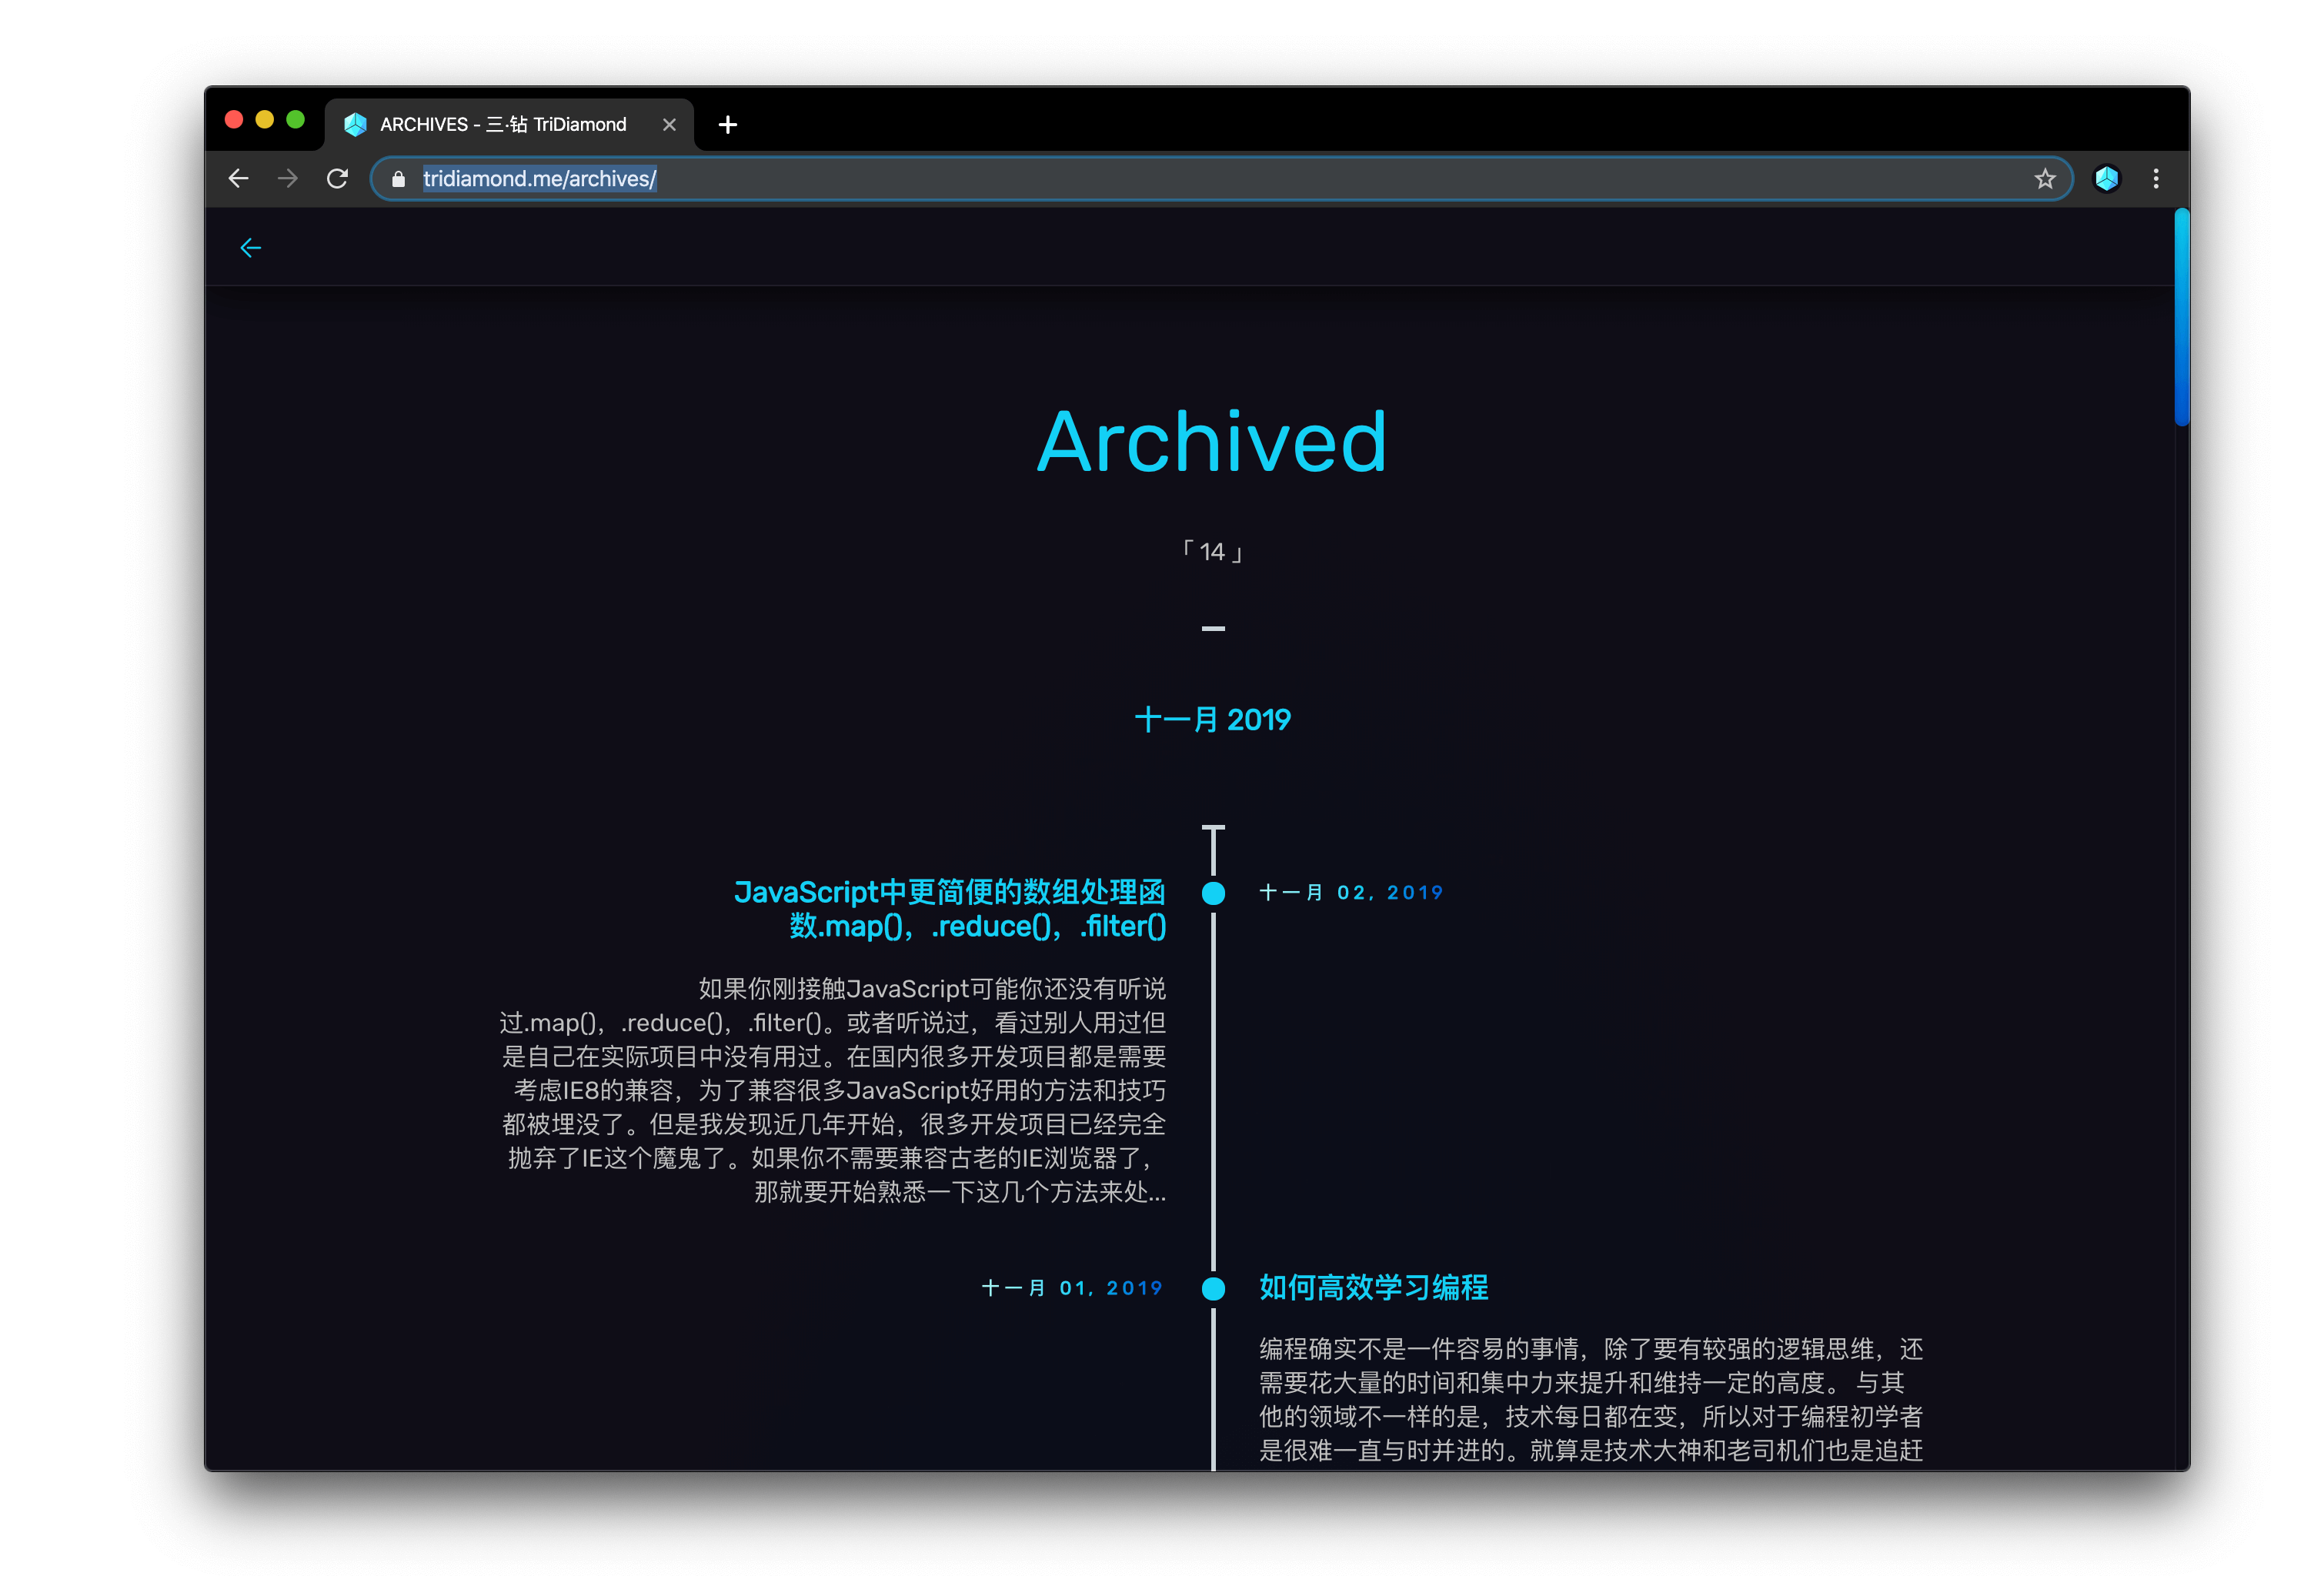Open 如何高效学习编程 article title

[1373, 1287]
